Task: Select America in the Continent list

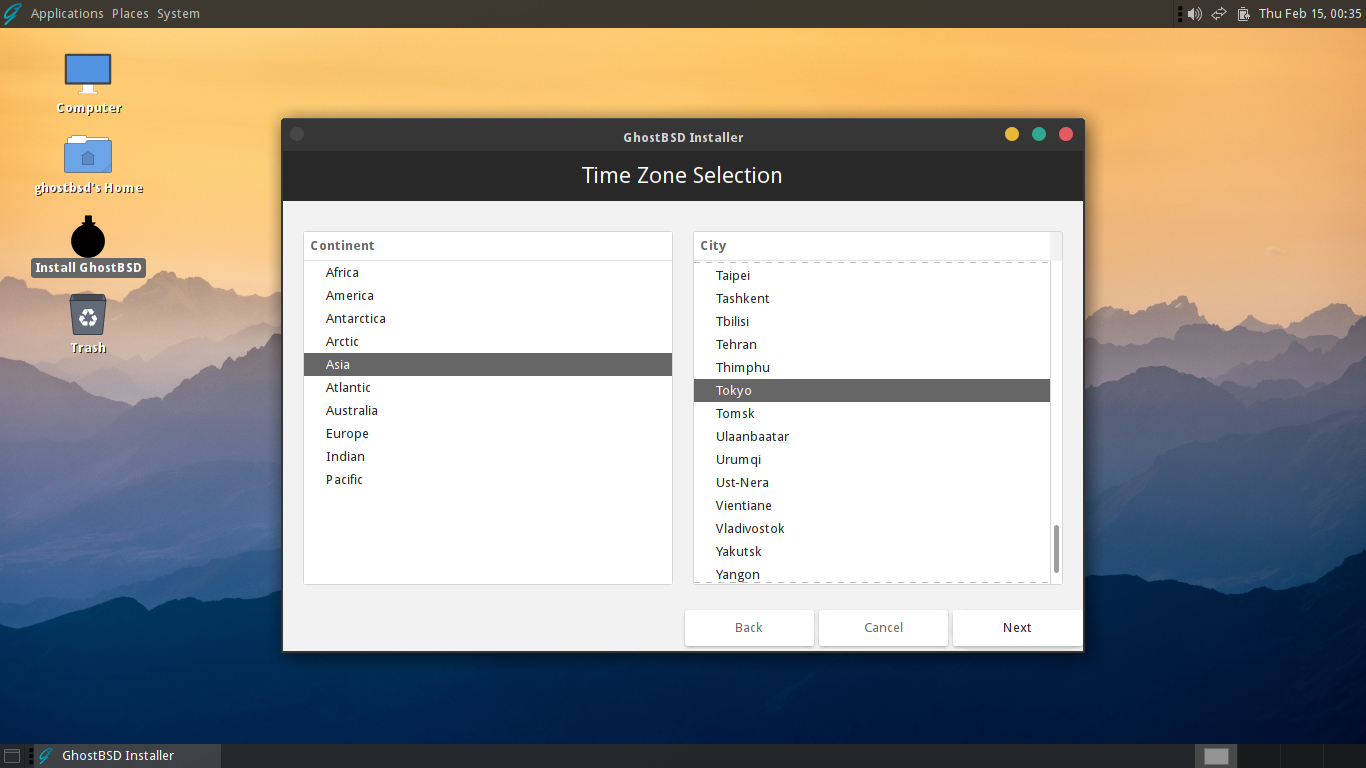Action: click(488, 296)
